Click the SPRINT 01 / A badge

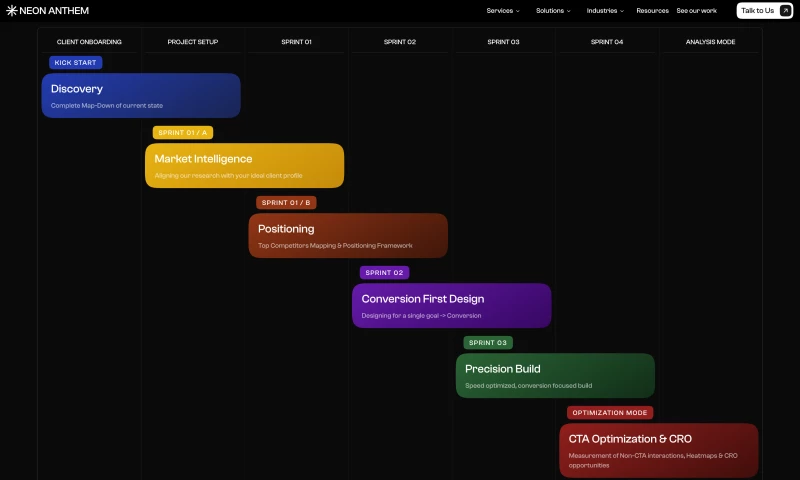[x=183, y=133]
